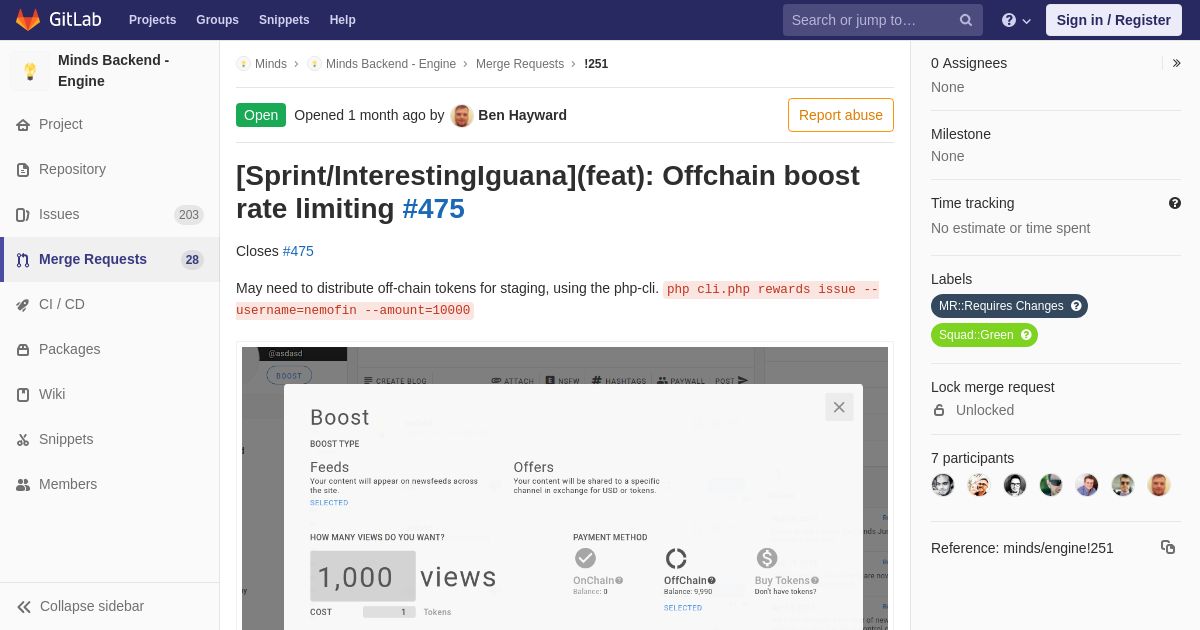
Task: Click third participant avatar
Action: point(1015,485)
